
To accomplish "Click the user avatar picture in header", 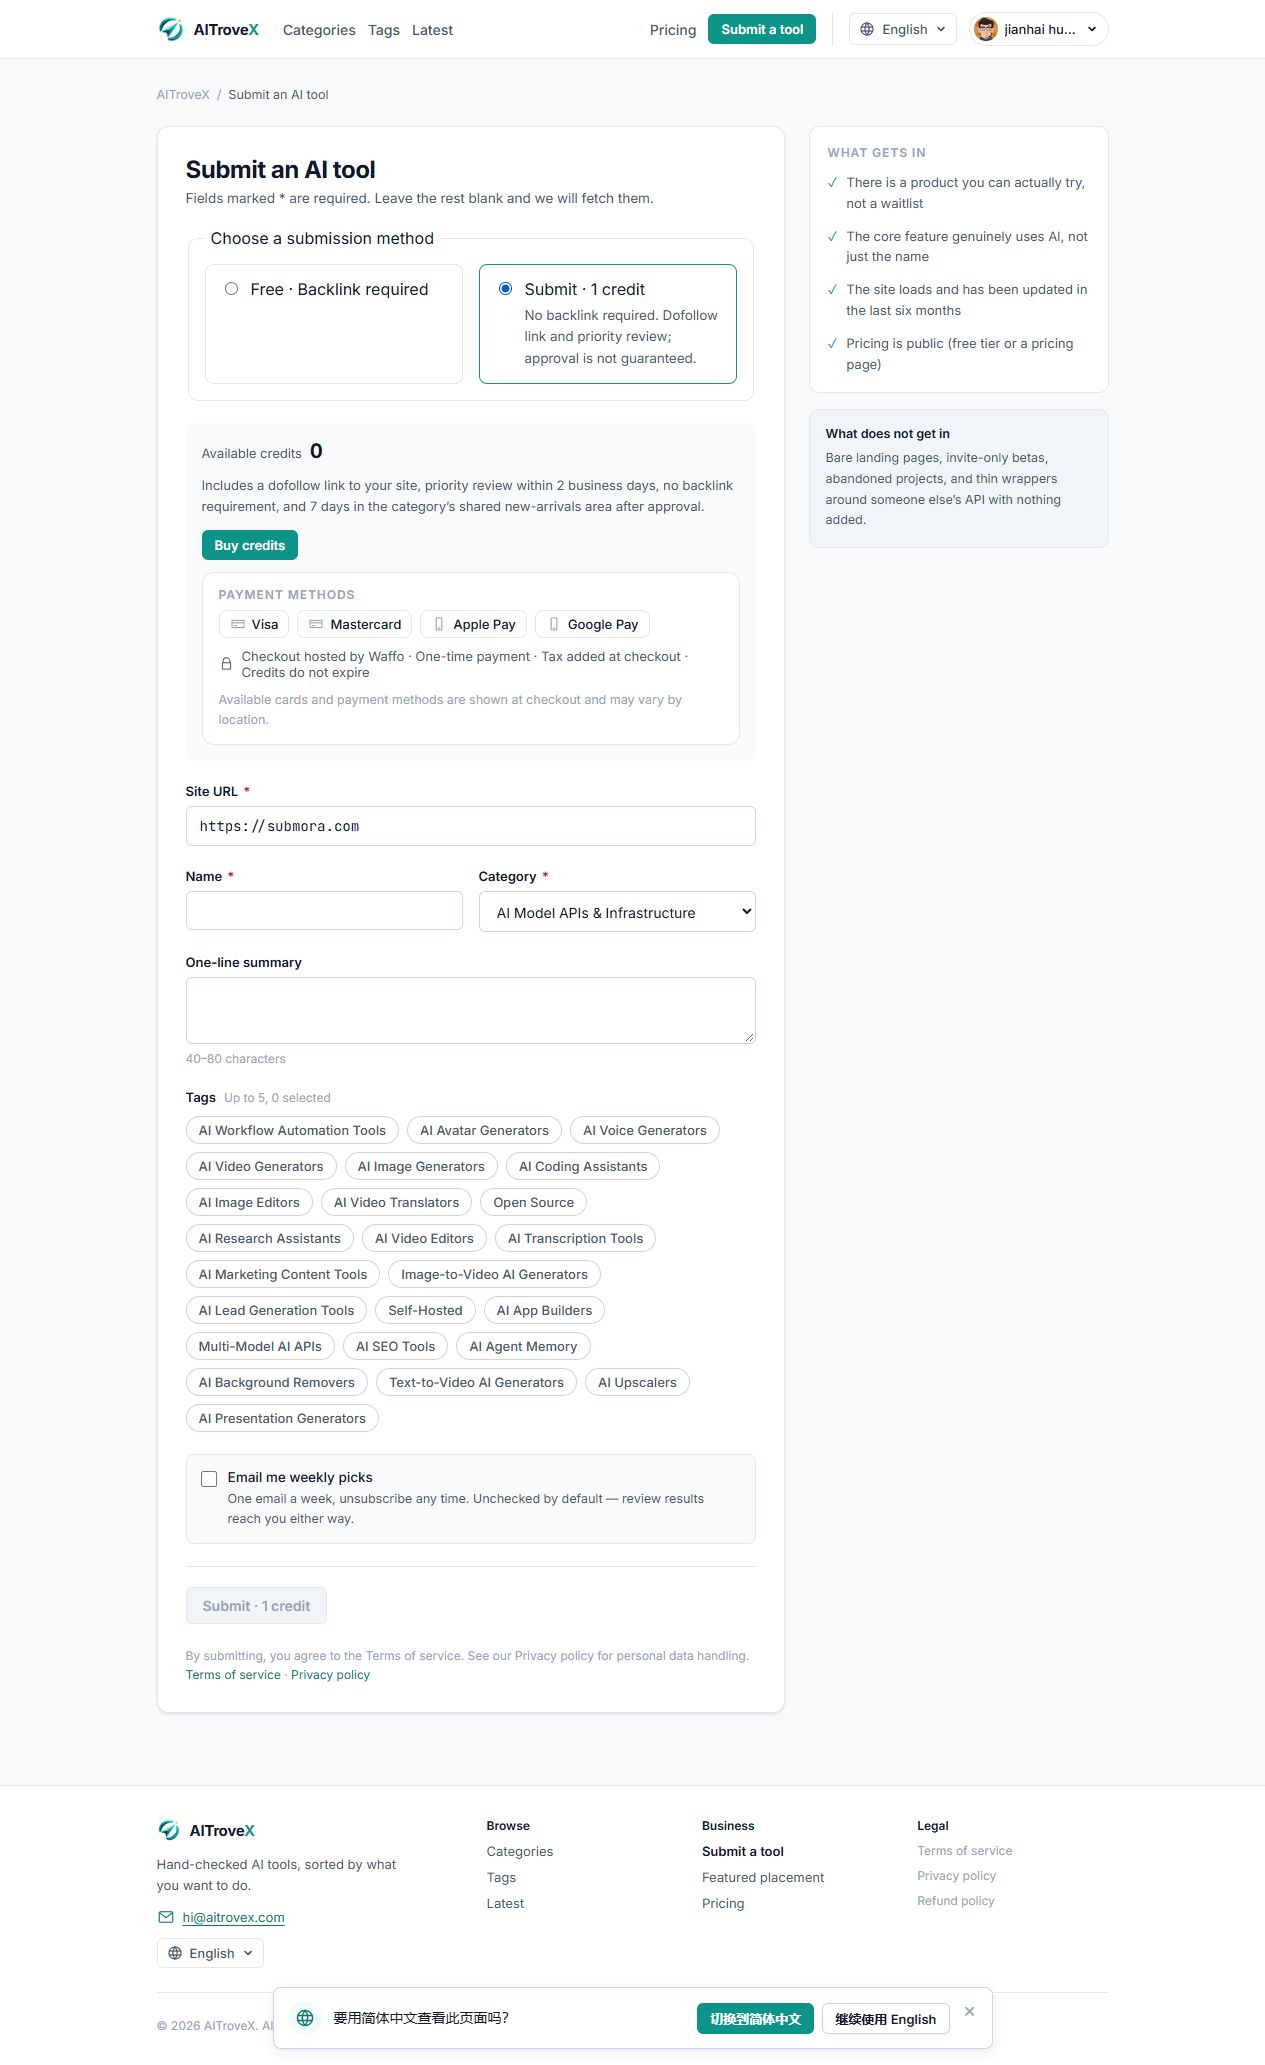I will tap(986, 29).
